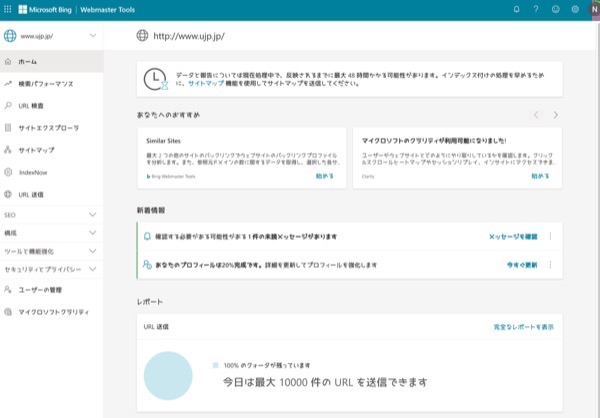Click the sitemap tree icon
The image size is (600, 418).
8,150
